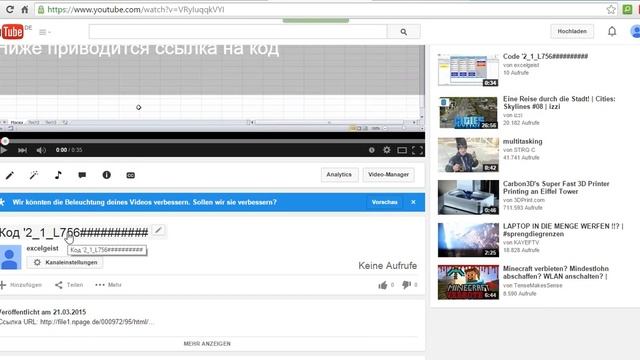The height and width of the screenshot is (360, 640).
Task: Click the Minecraft video thumbnail
Action: click(468, 282)
